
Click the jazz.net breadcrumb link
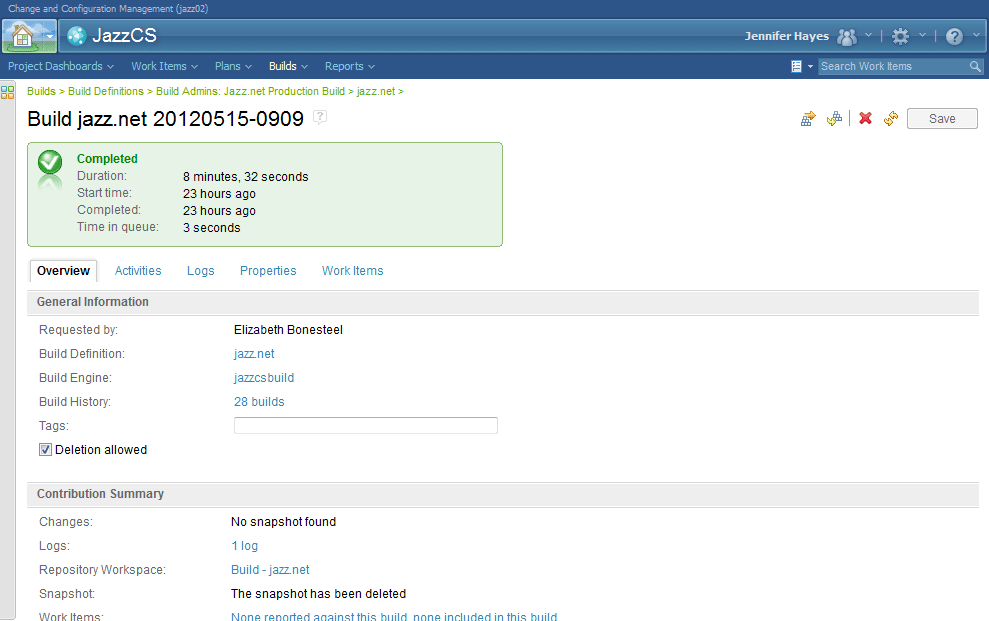click(376, 91)
